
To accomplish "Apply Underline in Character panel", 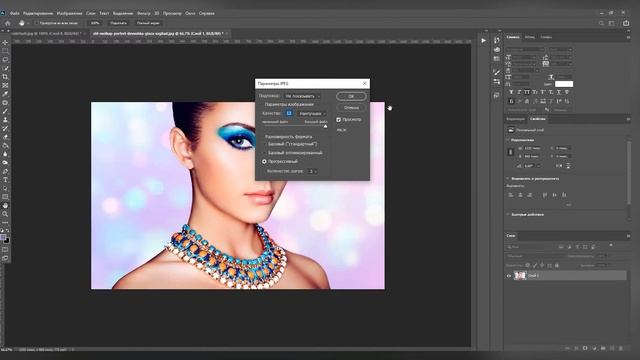I will [x=559, y=92].
